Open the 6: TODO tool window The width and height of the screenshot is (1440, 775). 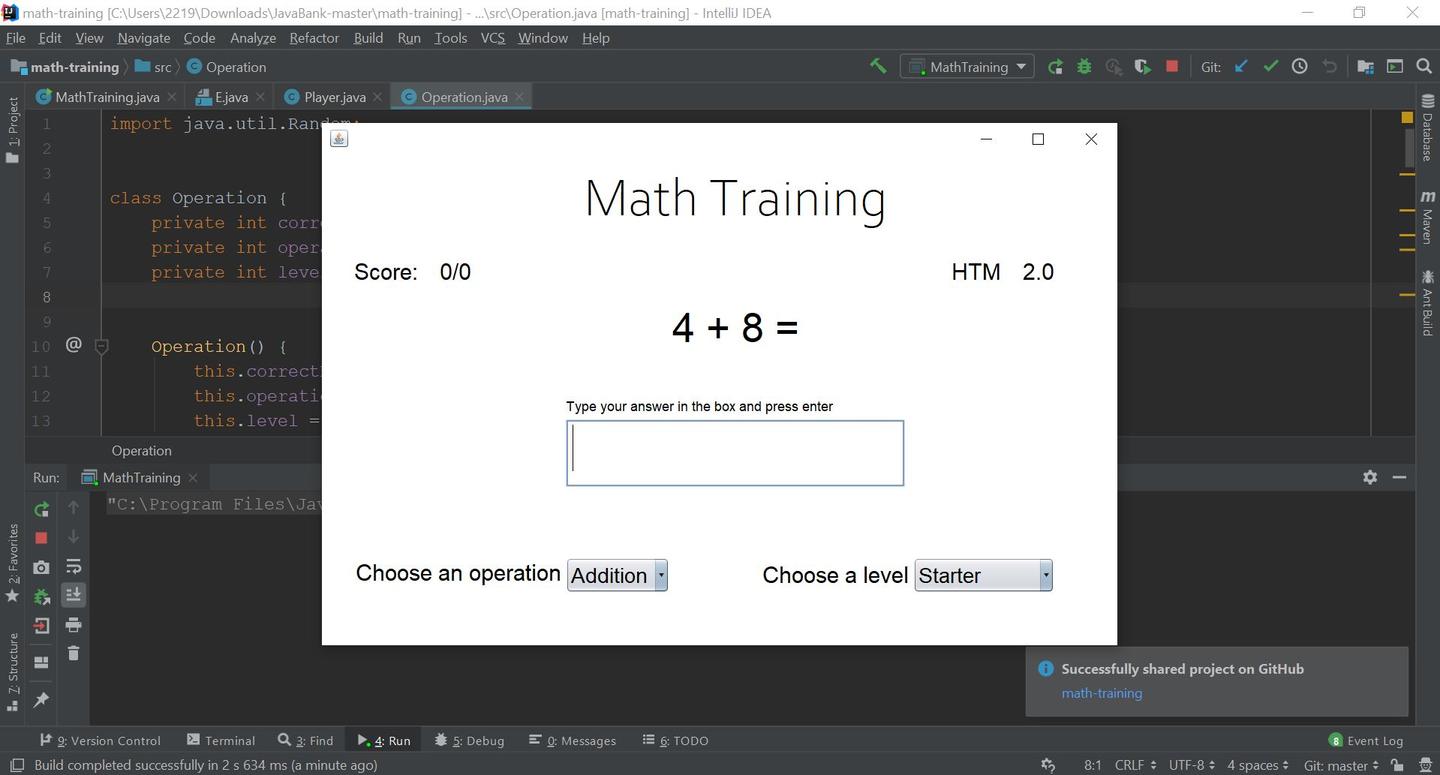675,741
